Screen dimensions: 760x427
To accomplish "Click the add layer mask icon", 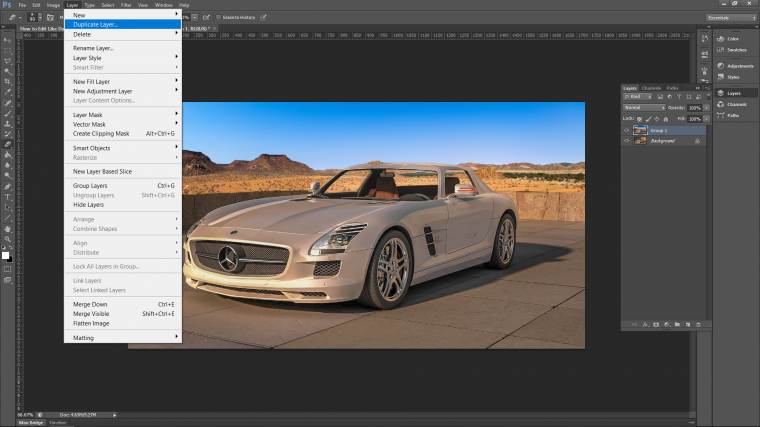I will tap(656, 325).
